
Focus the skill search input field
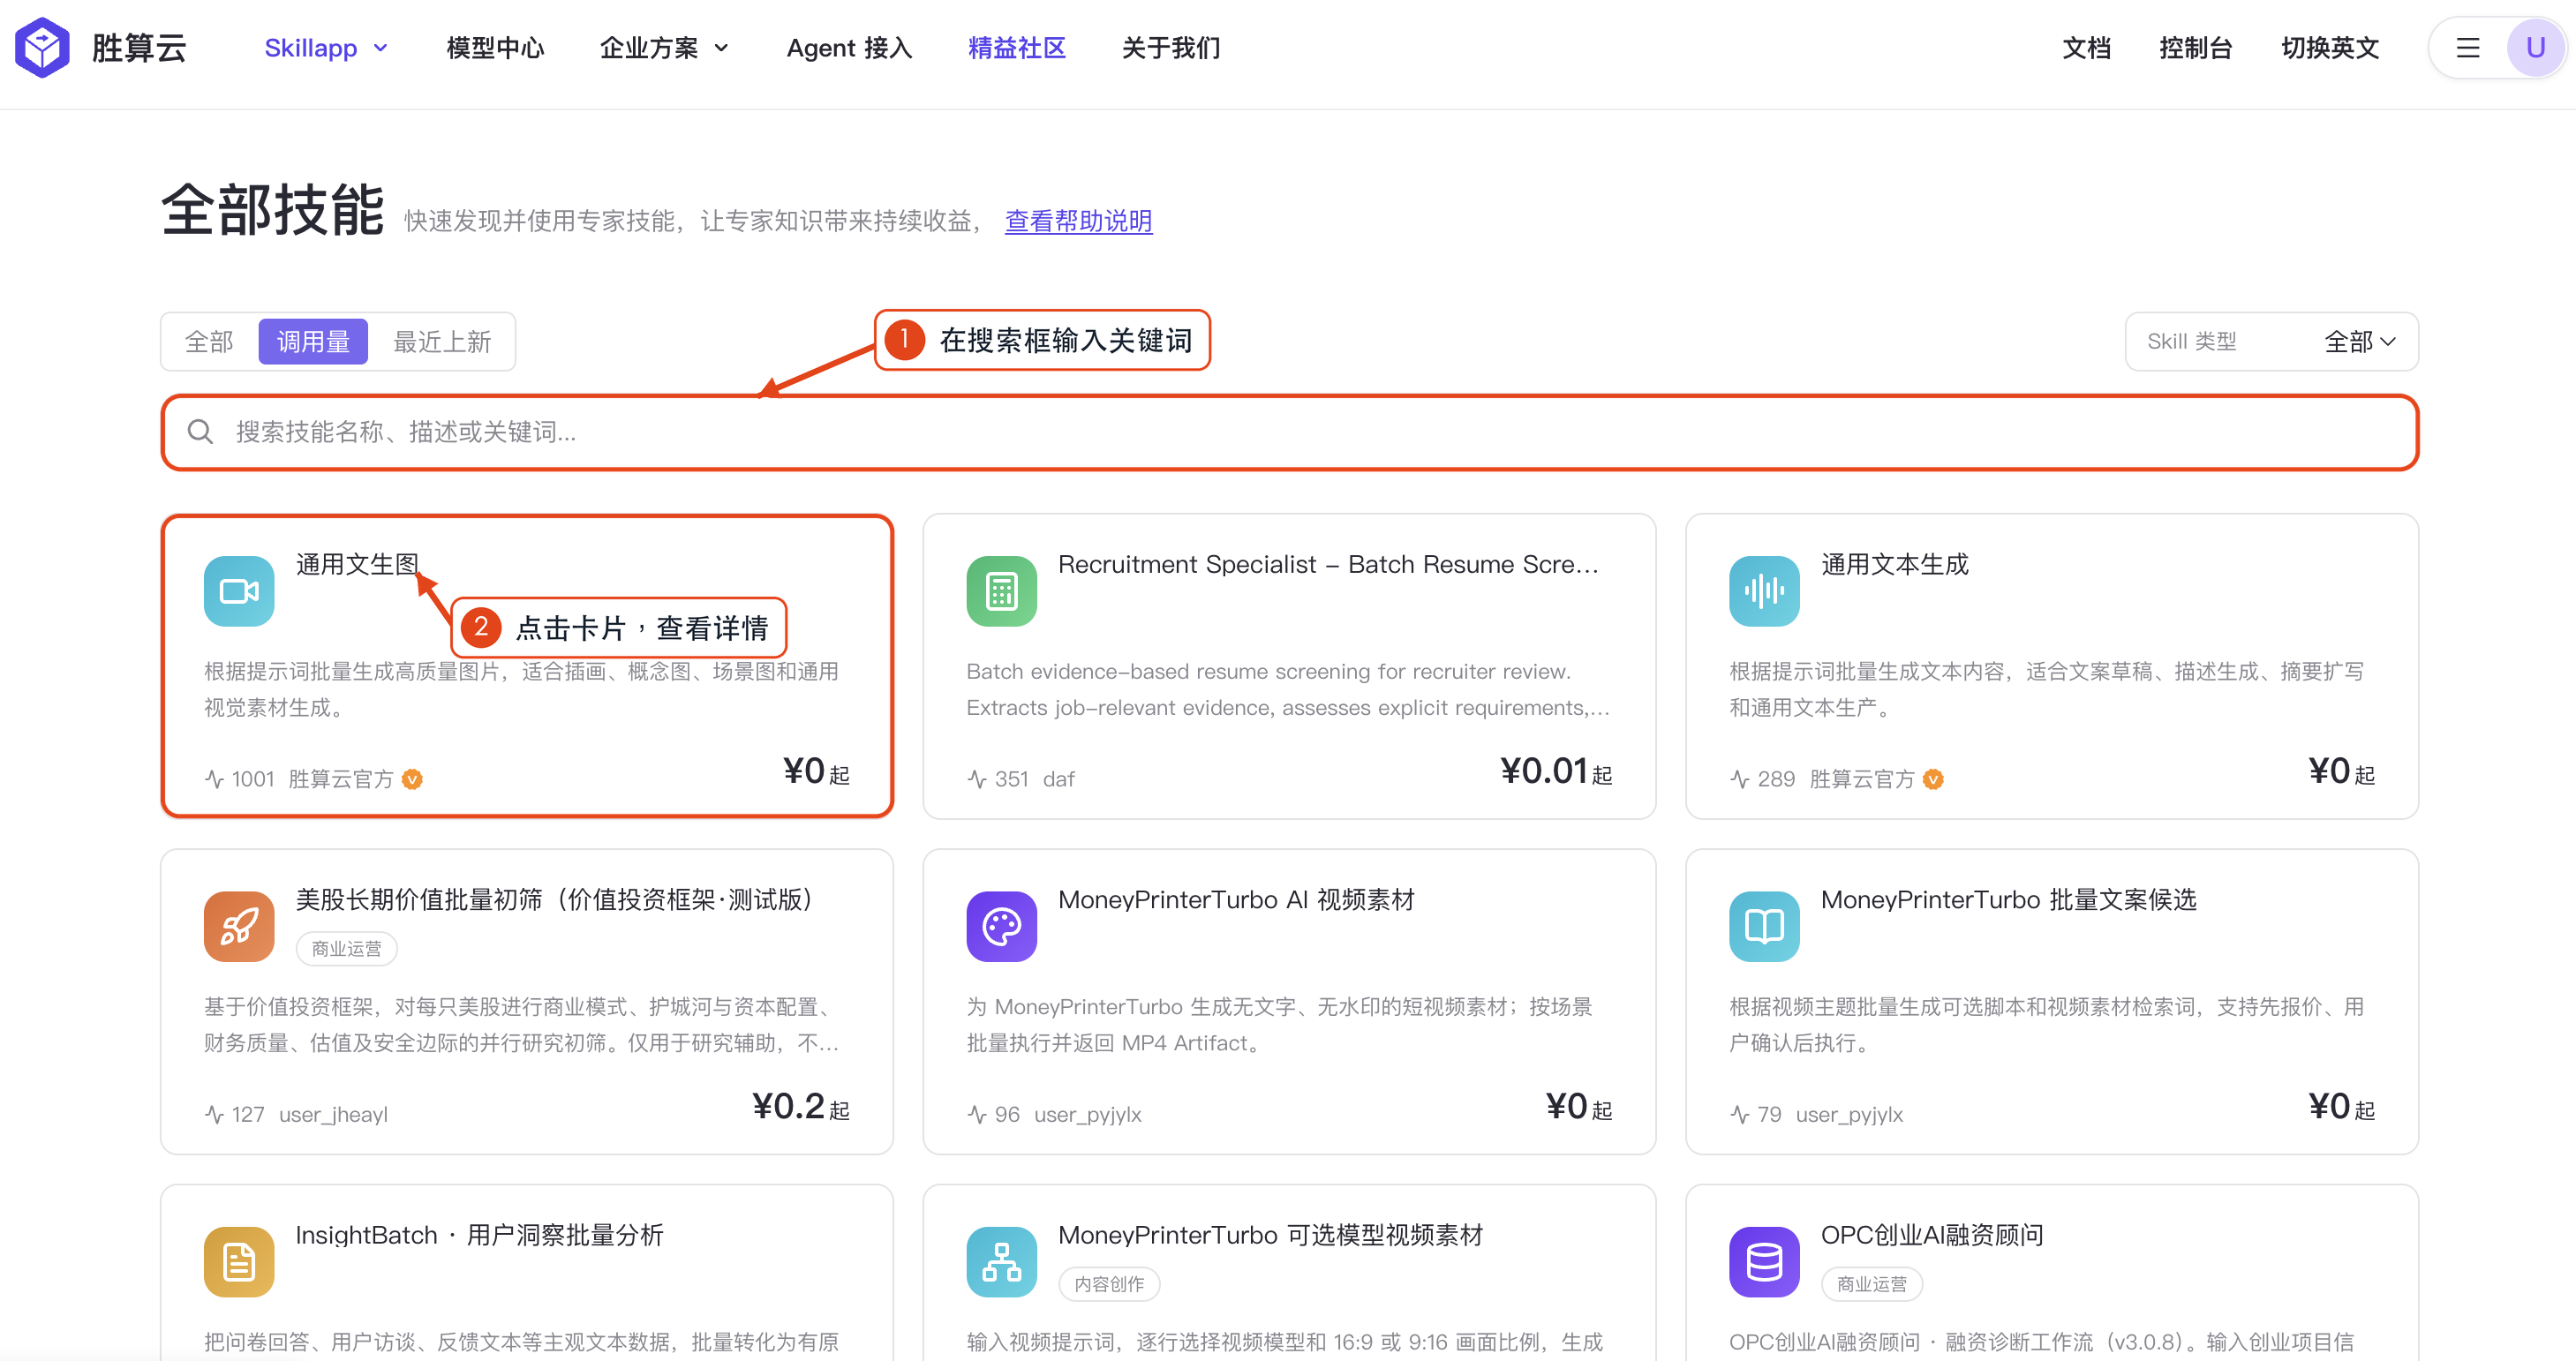[x=1289, y=432]
